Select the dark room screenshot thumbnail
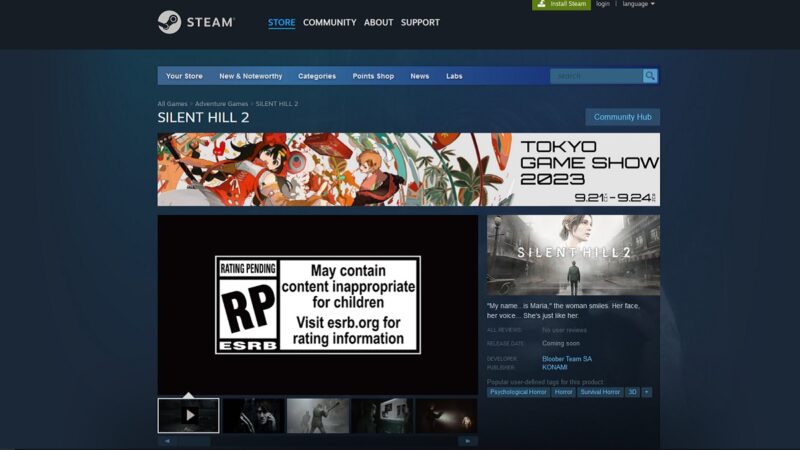The width and height of the screenshot is (800, 450). coord(382,416)
